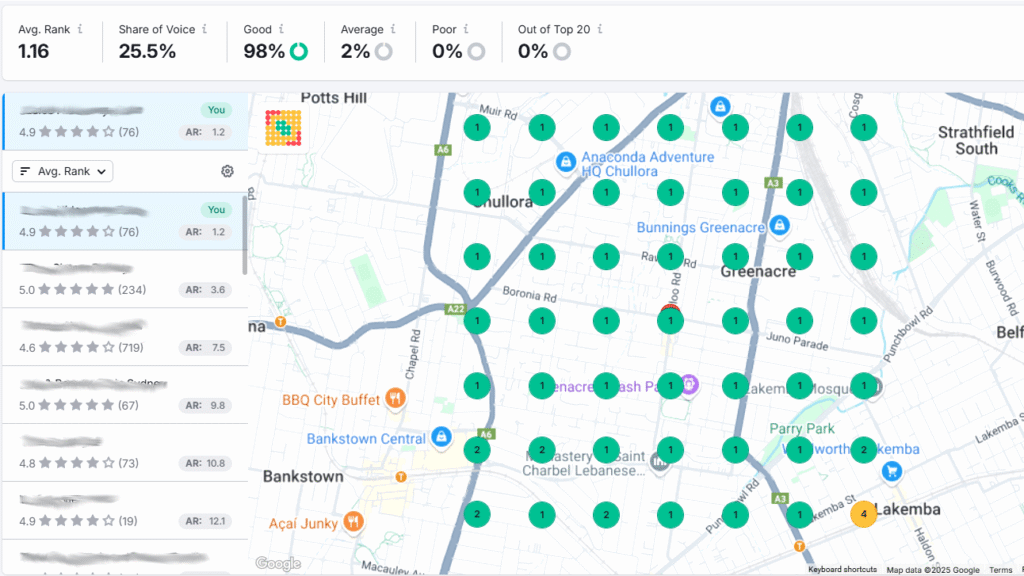Viewport: 1024px width, 576px height.
Task: Click the heatmap grid thumbnail on the map
Action: (284, 127)
